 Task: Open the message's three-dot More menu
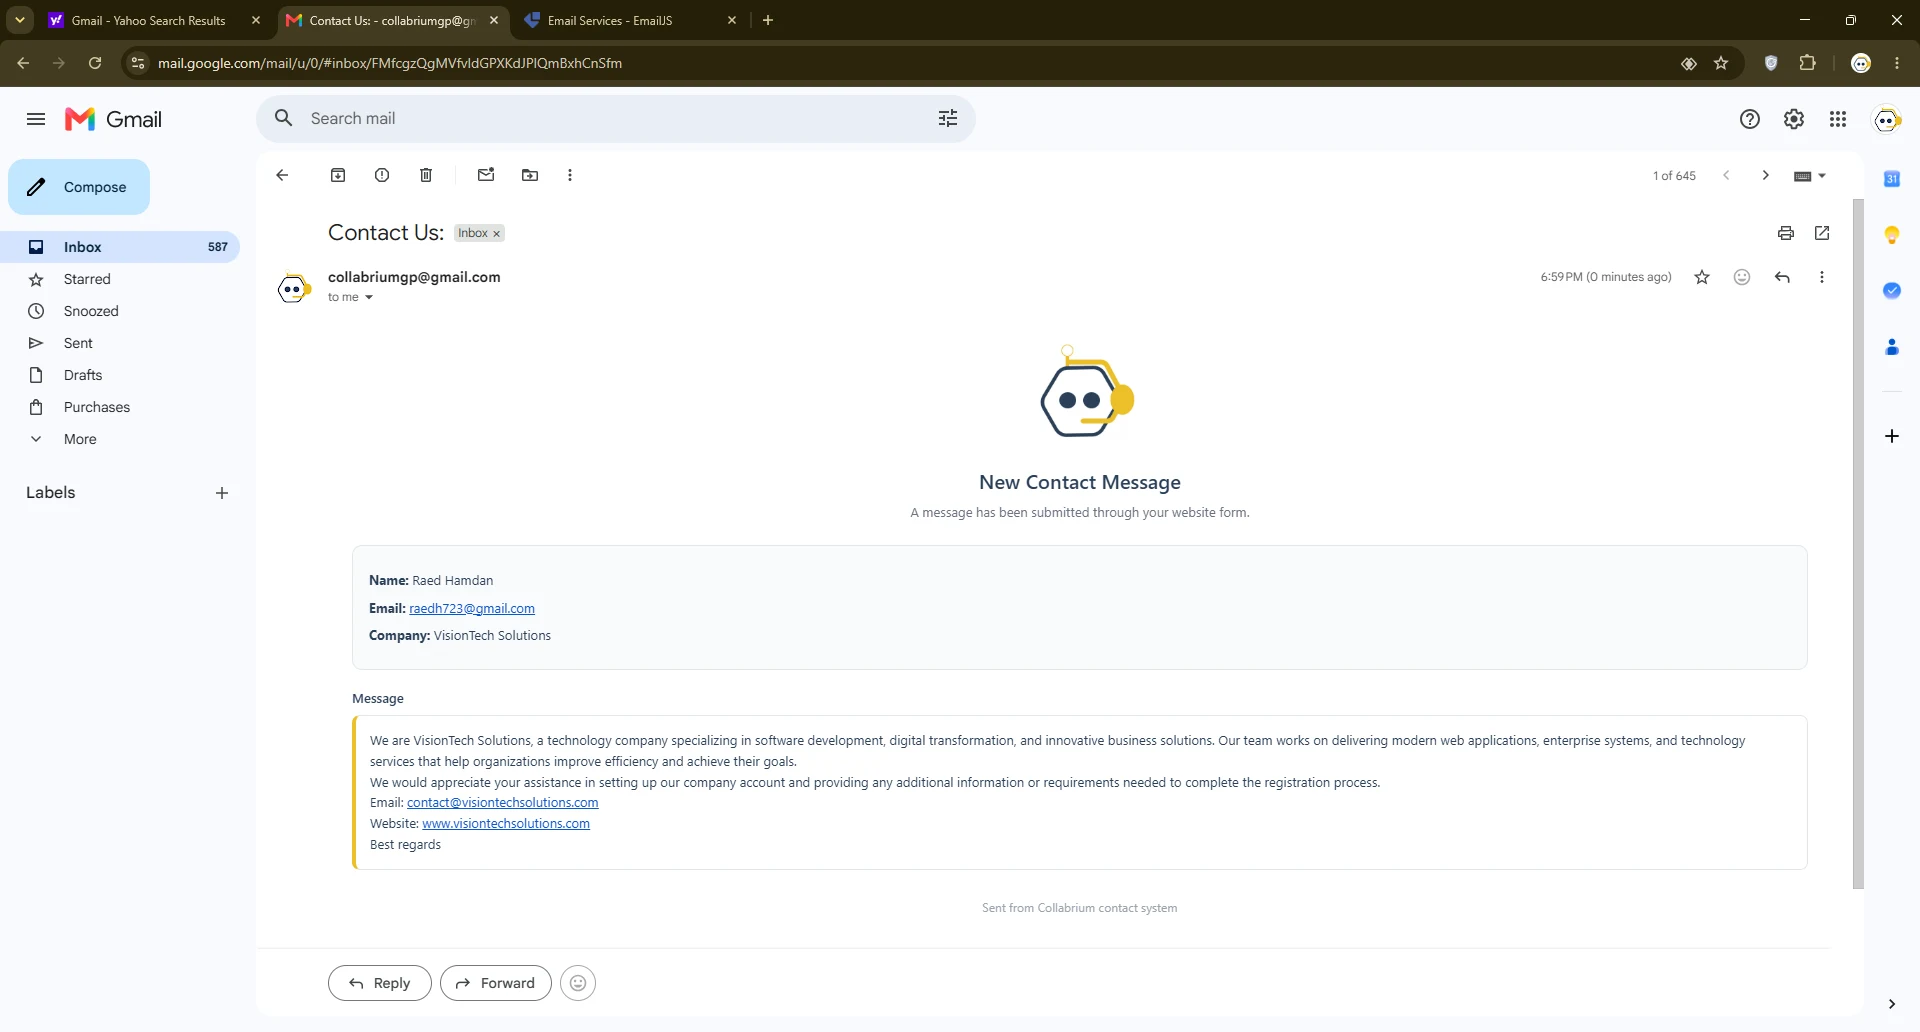coord(1822,277)
